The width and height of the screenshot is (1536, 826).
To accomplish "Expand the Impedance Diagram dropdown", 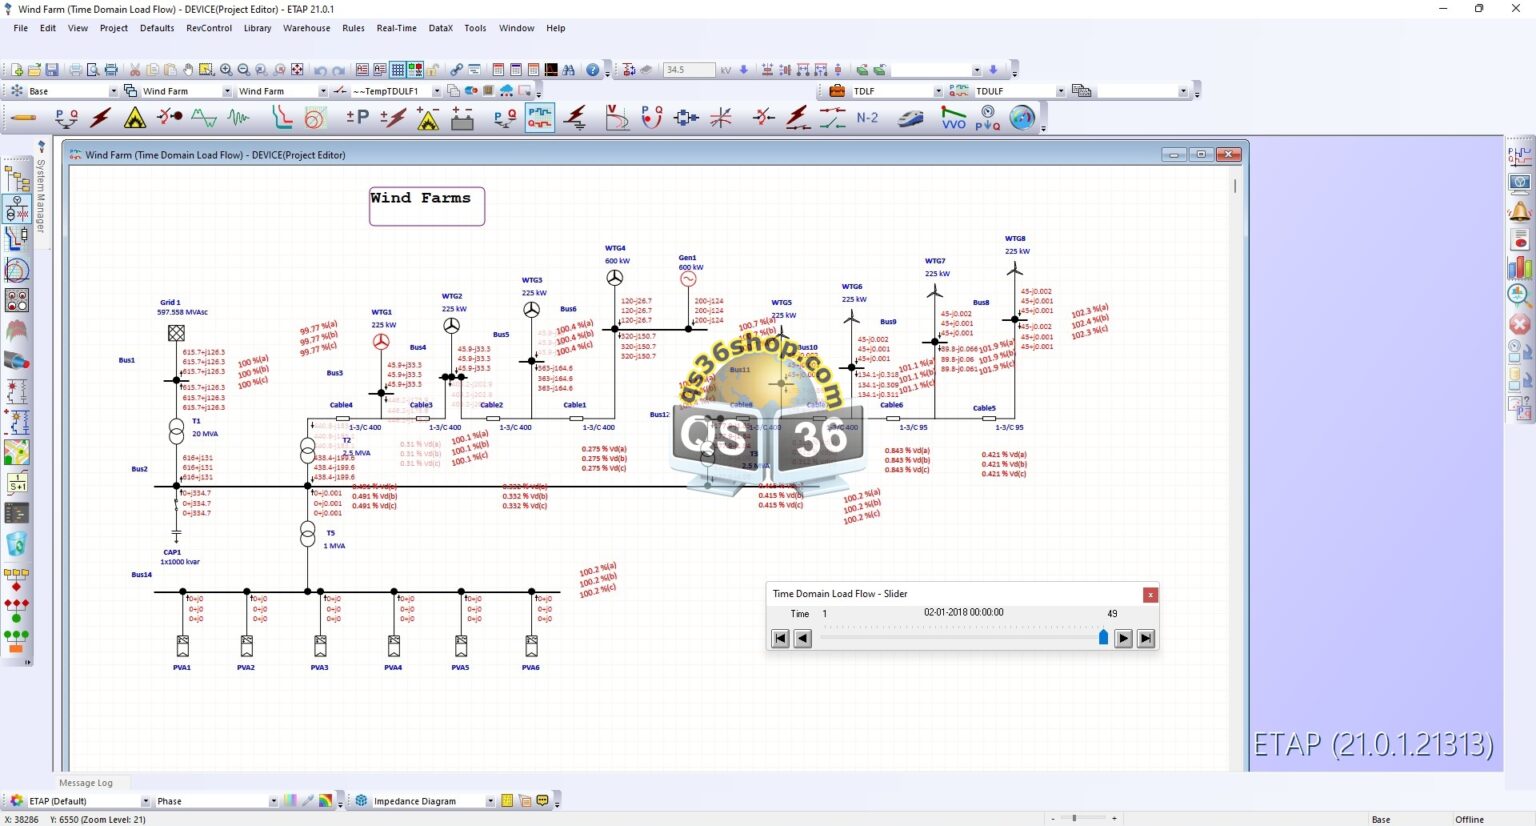I will point(489,801).
